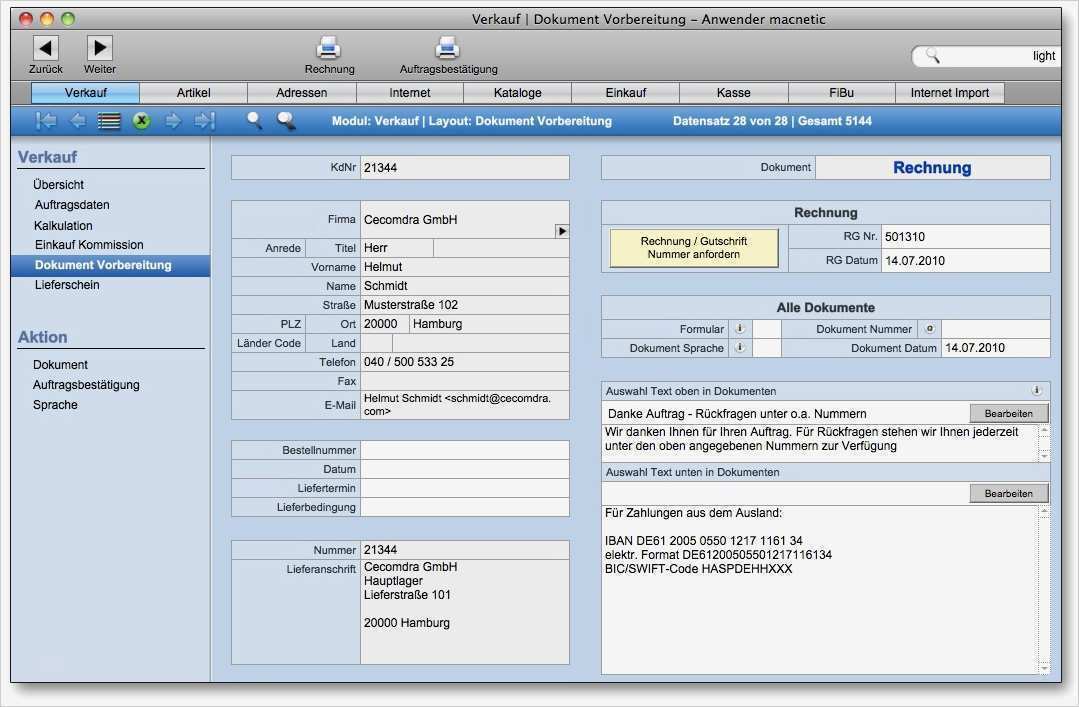Toggle info for Auswahl Text oben in Dokumenten
This screenshot has width=1079, height=707.
point(1037,391)
